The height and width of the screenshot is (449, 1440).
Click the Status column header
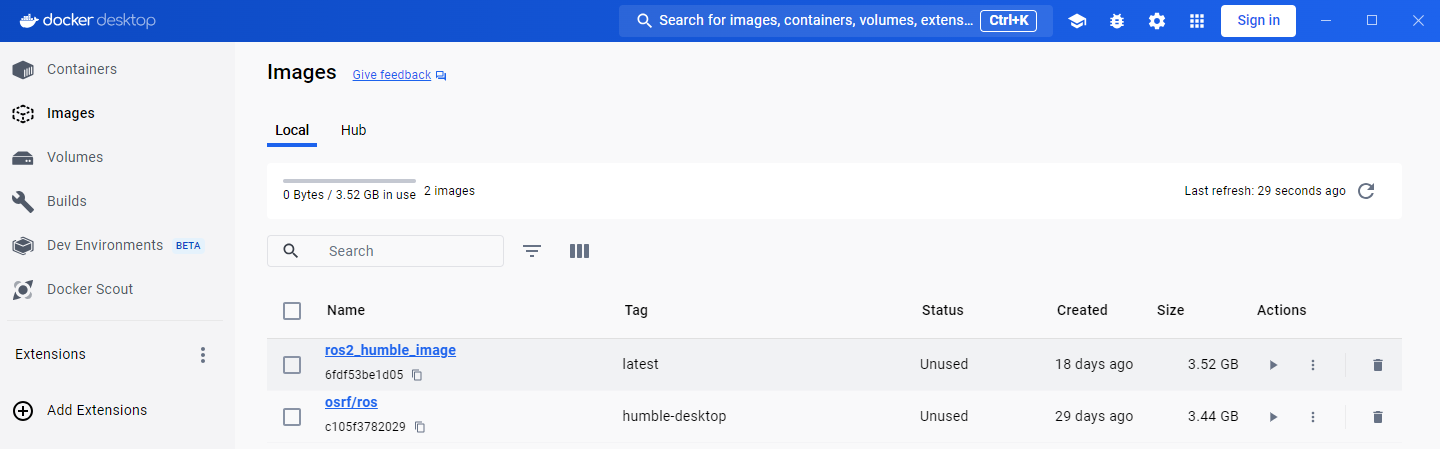[942, 310]
